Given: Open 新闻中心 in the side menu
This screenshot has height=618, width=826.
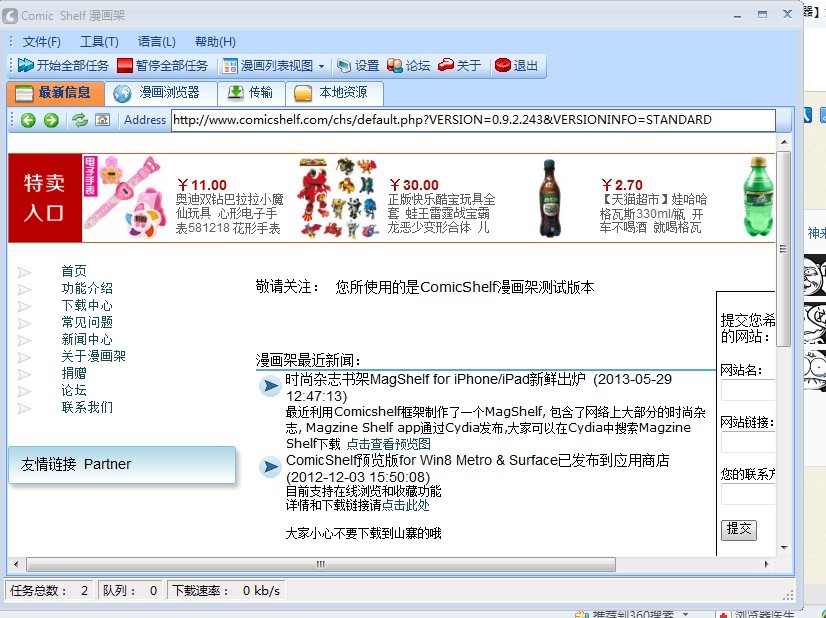Looking at the screenshot, I should (x=87, y=339).
